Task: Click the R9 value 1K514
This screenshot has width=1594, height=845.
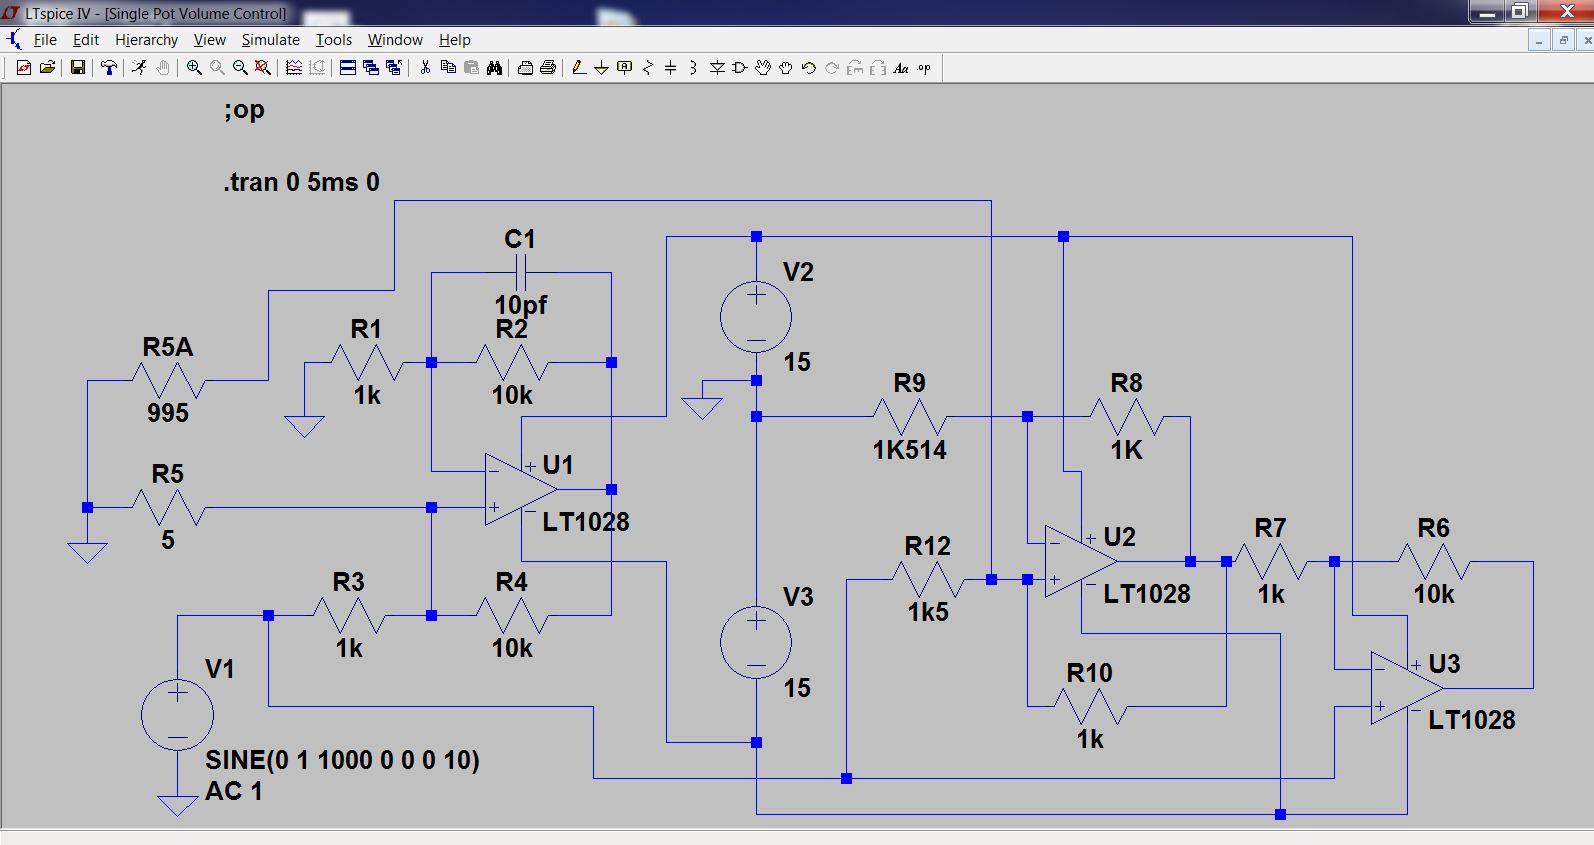Action: coord(909,450)
